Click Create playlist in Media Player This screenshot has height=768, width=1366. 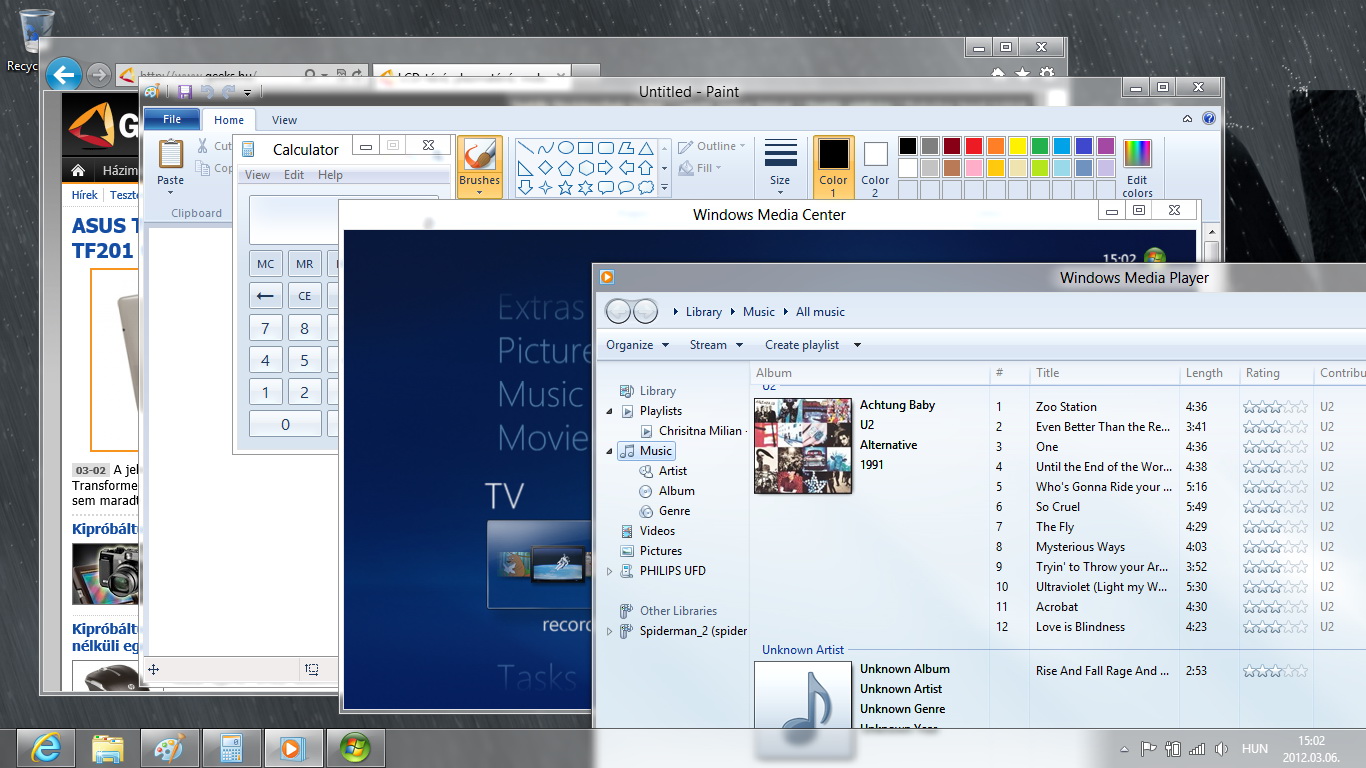(802, 345)
